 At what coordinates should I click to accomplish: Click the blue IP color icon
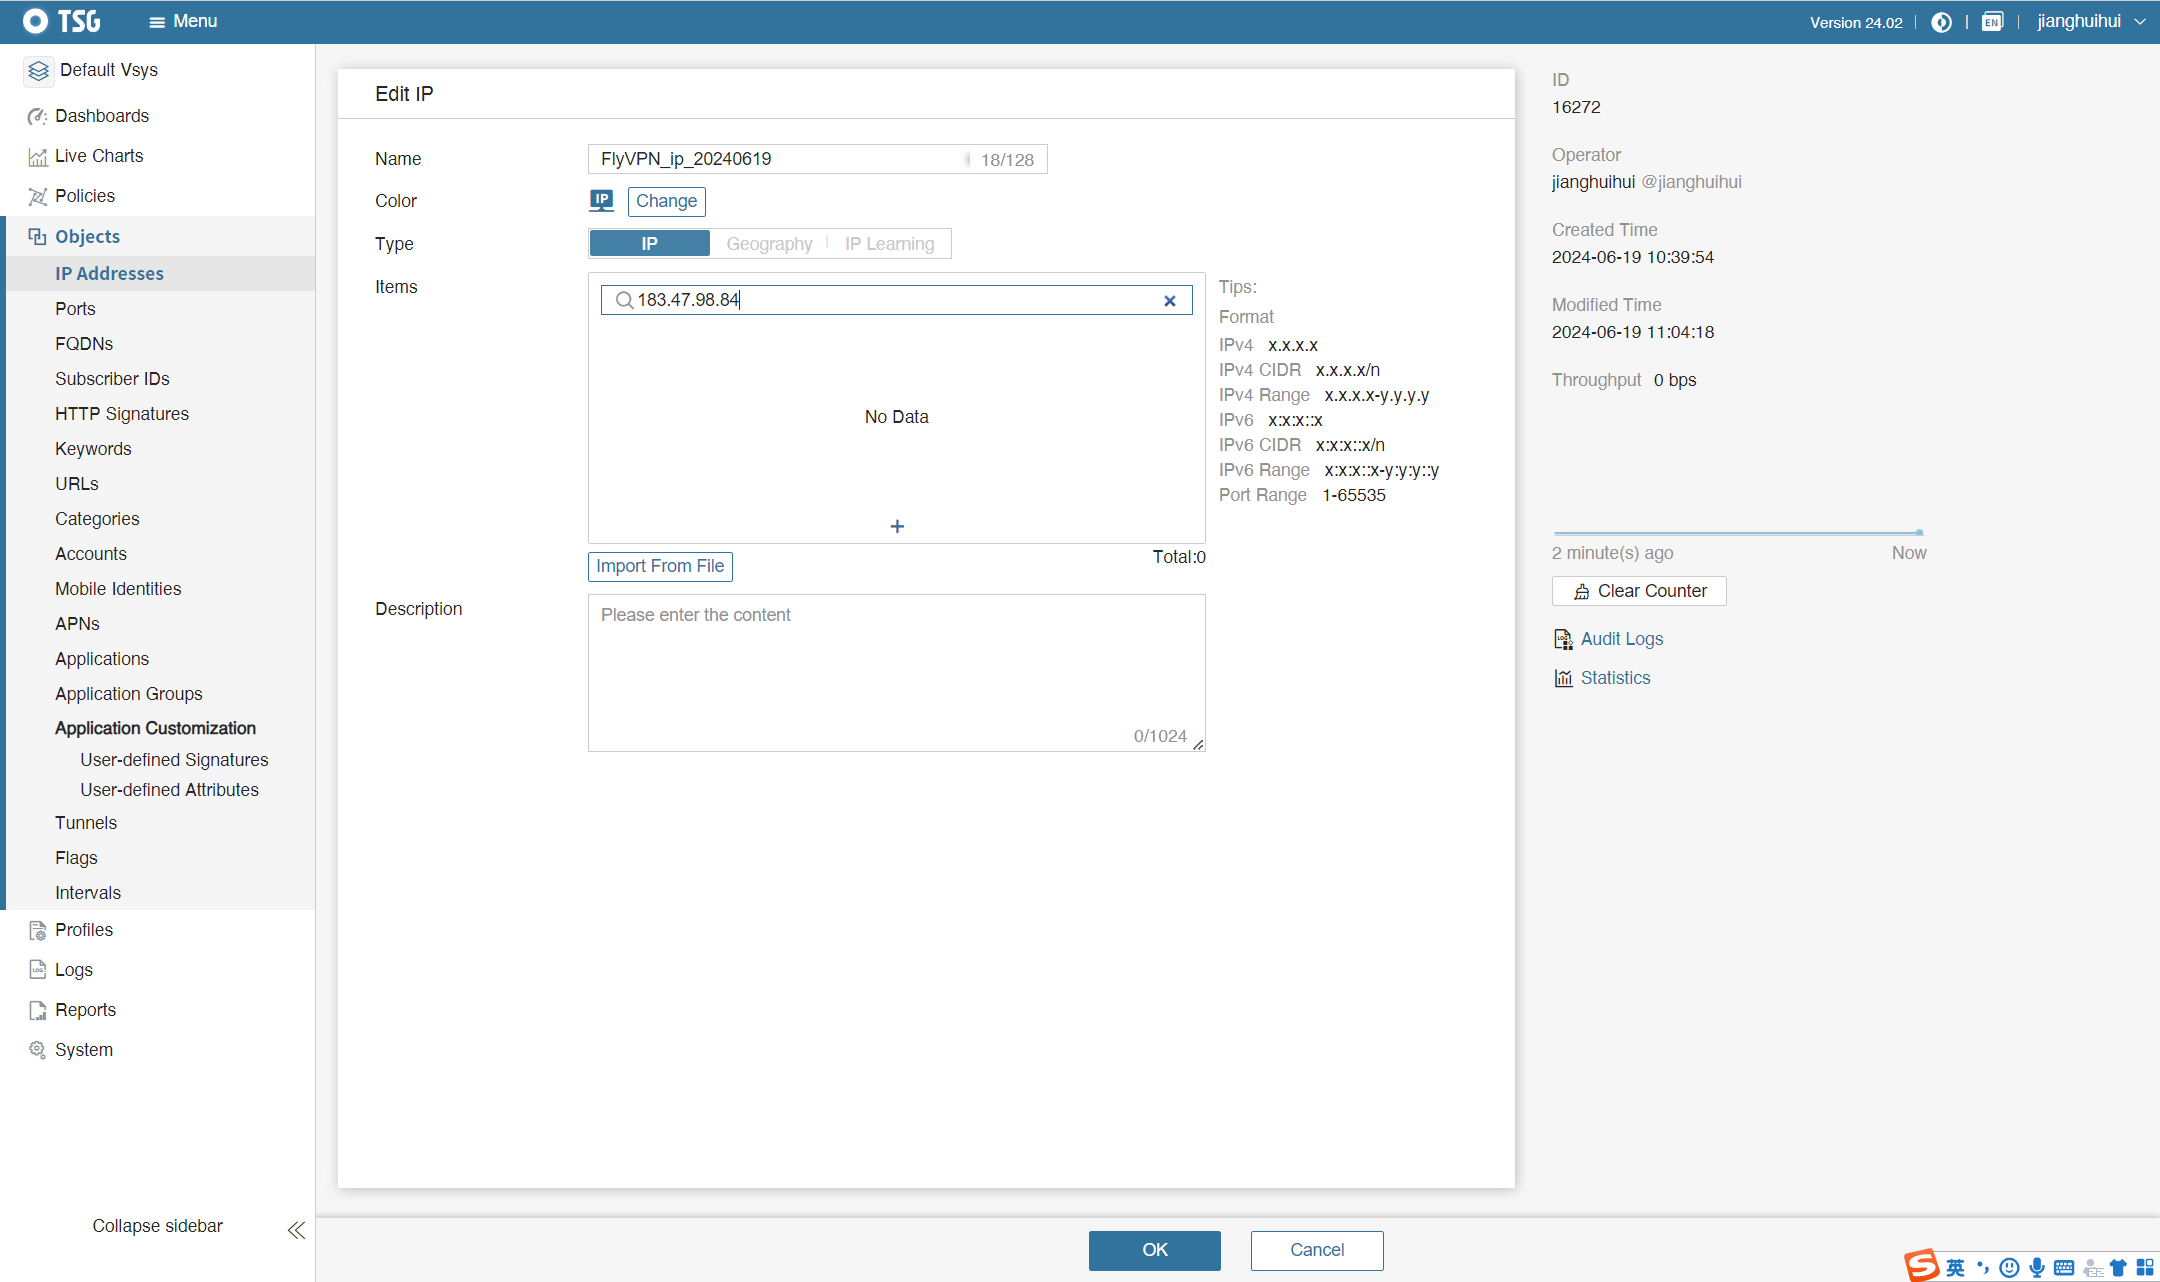601,201
